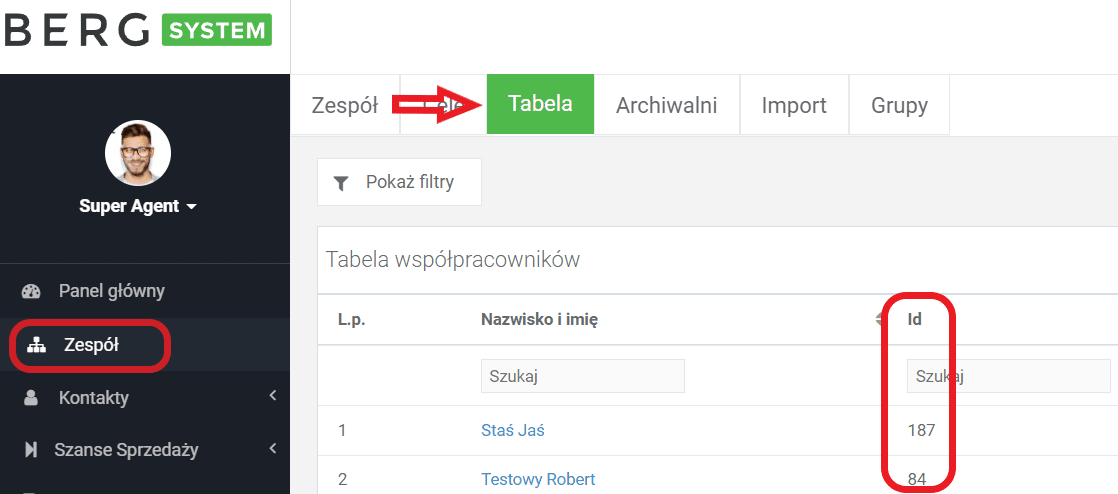1118x494 pixels.
Task: Click the Nazwisko i imię sort arrows
Action: tap(879, 320)
